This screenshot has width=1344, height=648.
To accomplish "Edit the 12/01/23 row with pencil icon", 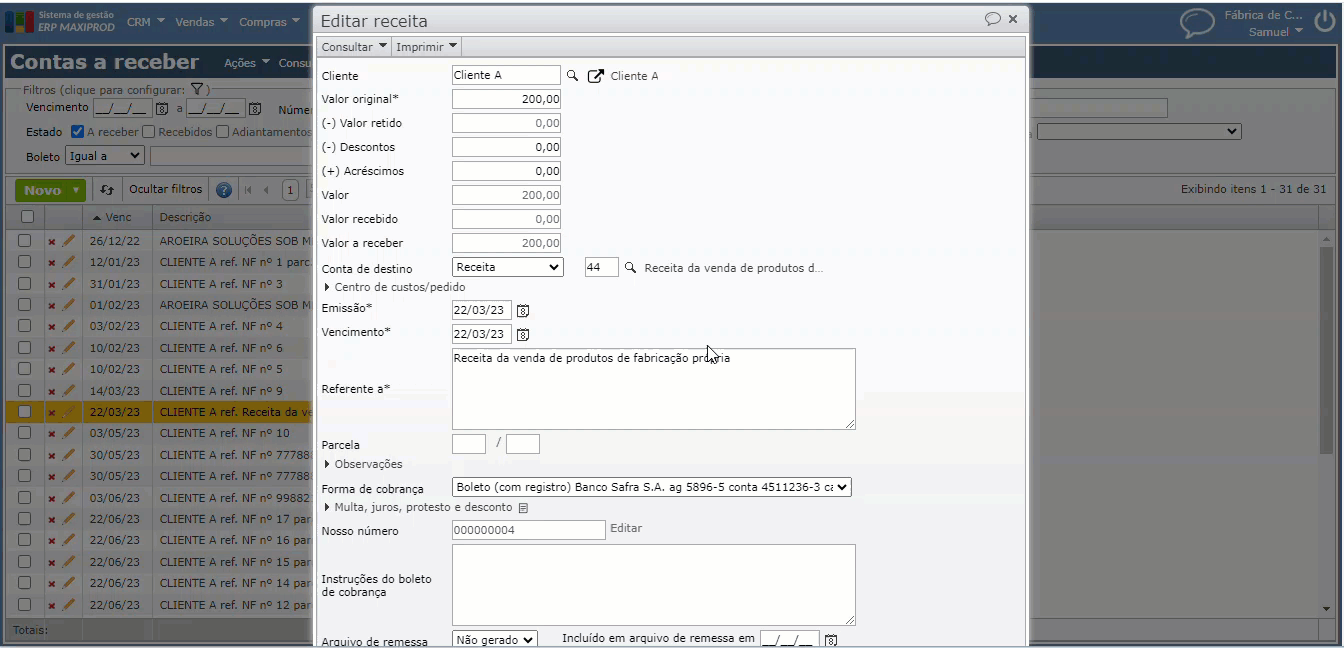I will coord(68,262).
